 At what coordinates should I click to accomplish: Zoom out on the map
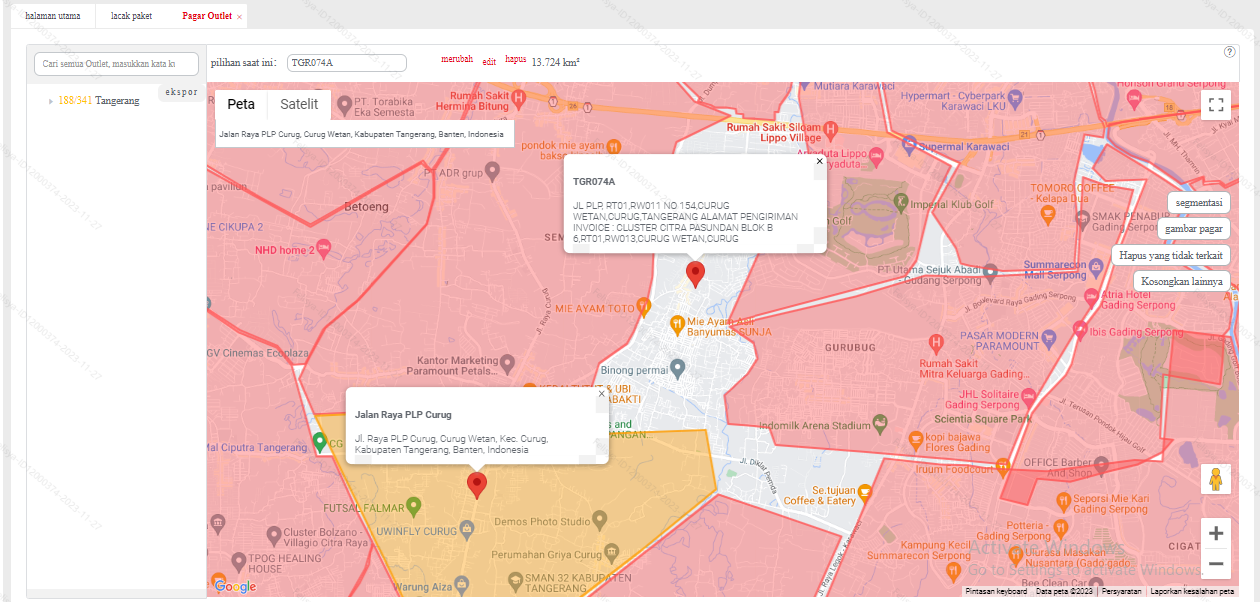pos(1216,564)
